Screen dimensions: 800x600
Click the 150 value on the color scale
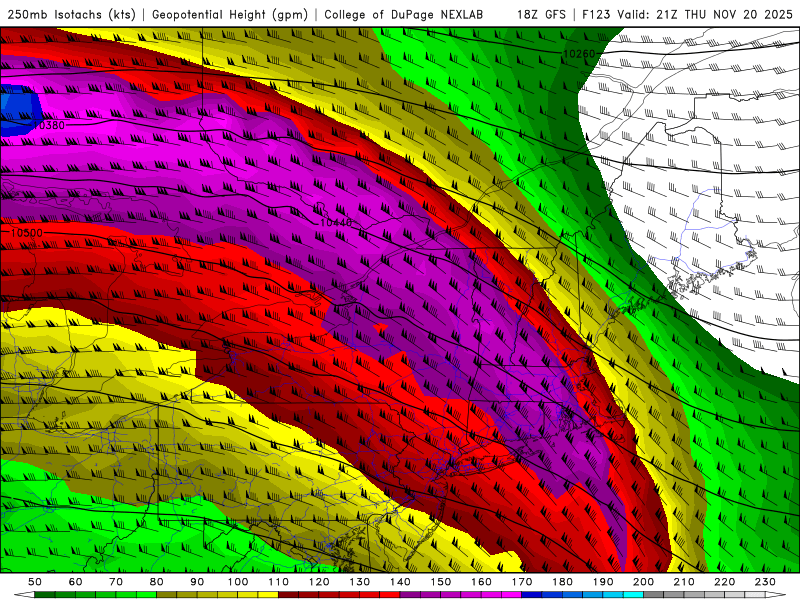point(441,582)
